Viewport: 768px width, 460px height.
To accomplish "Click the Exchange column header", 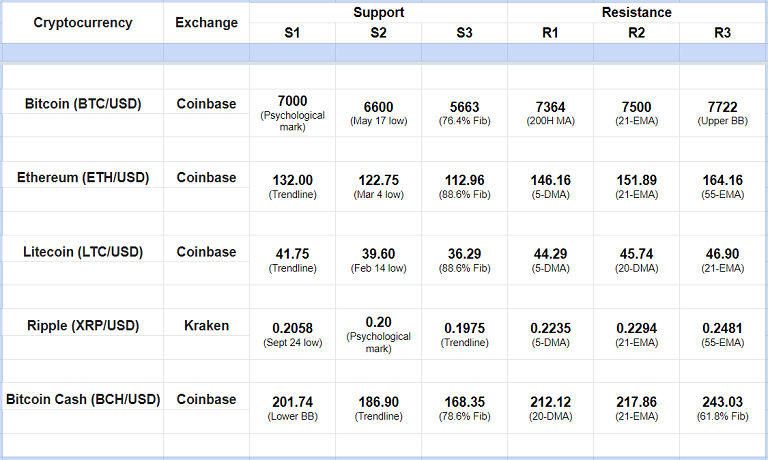I will click(207, 23).
